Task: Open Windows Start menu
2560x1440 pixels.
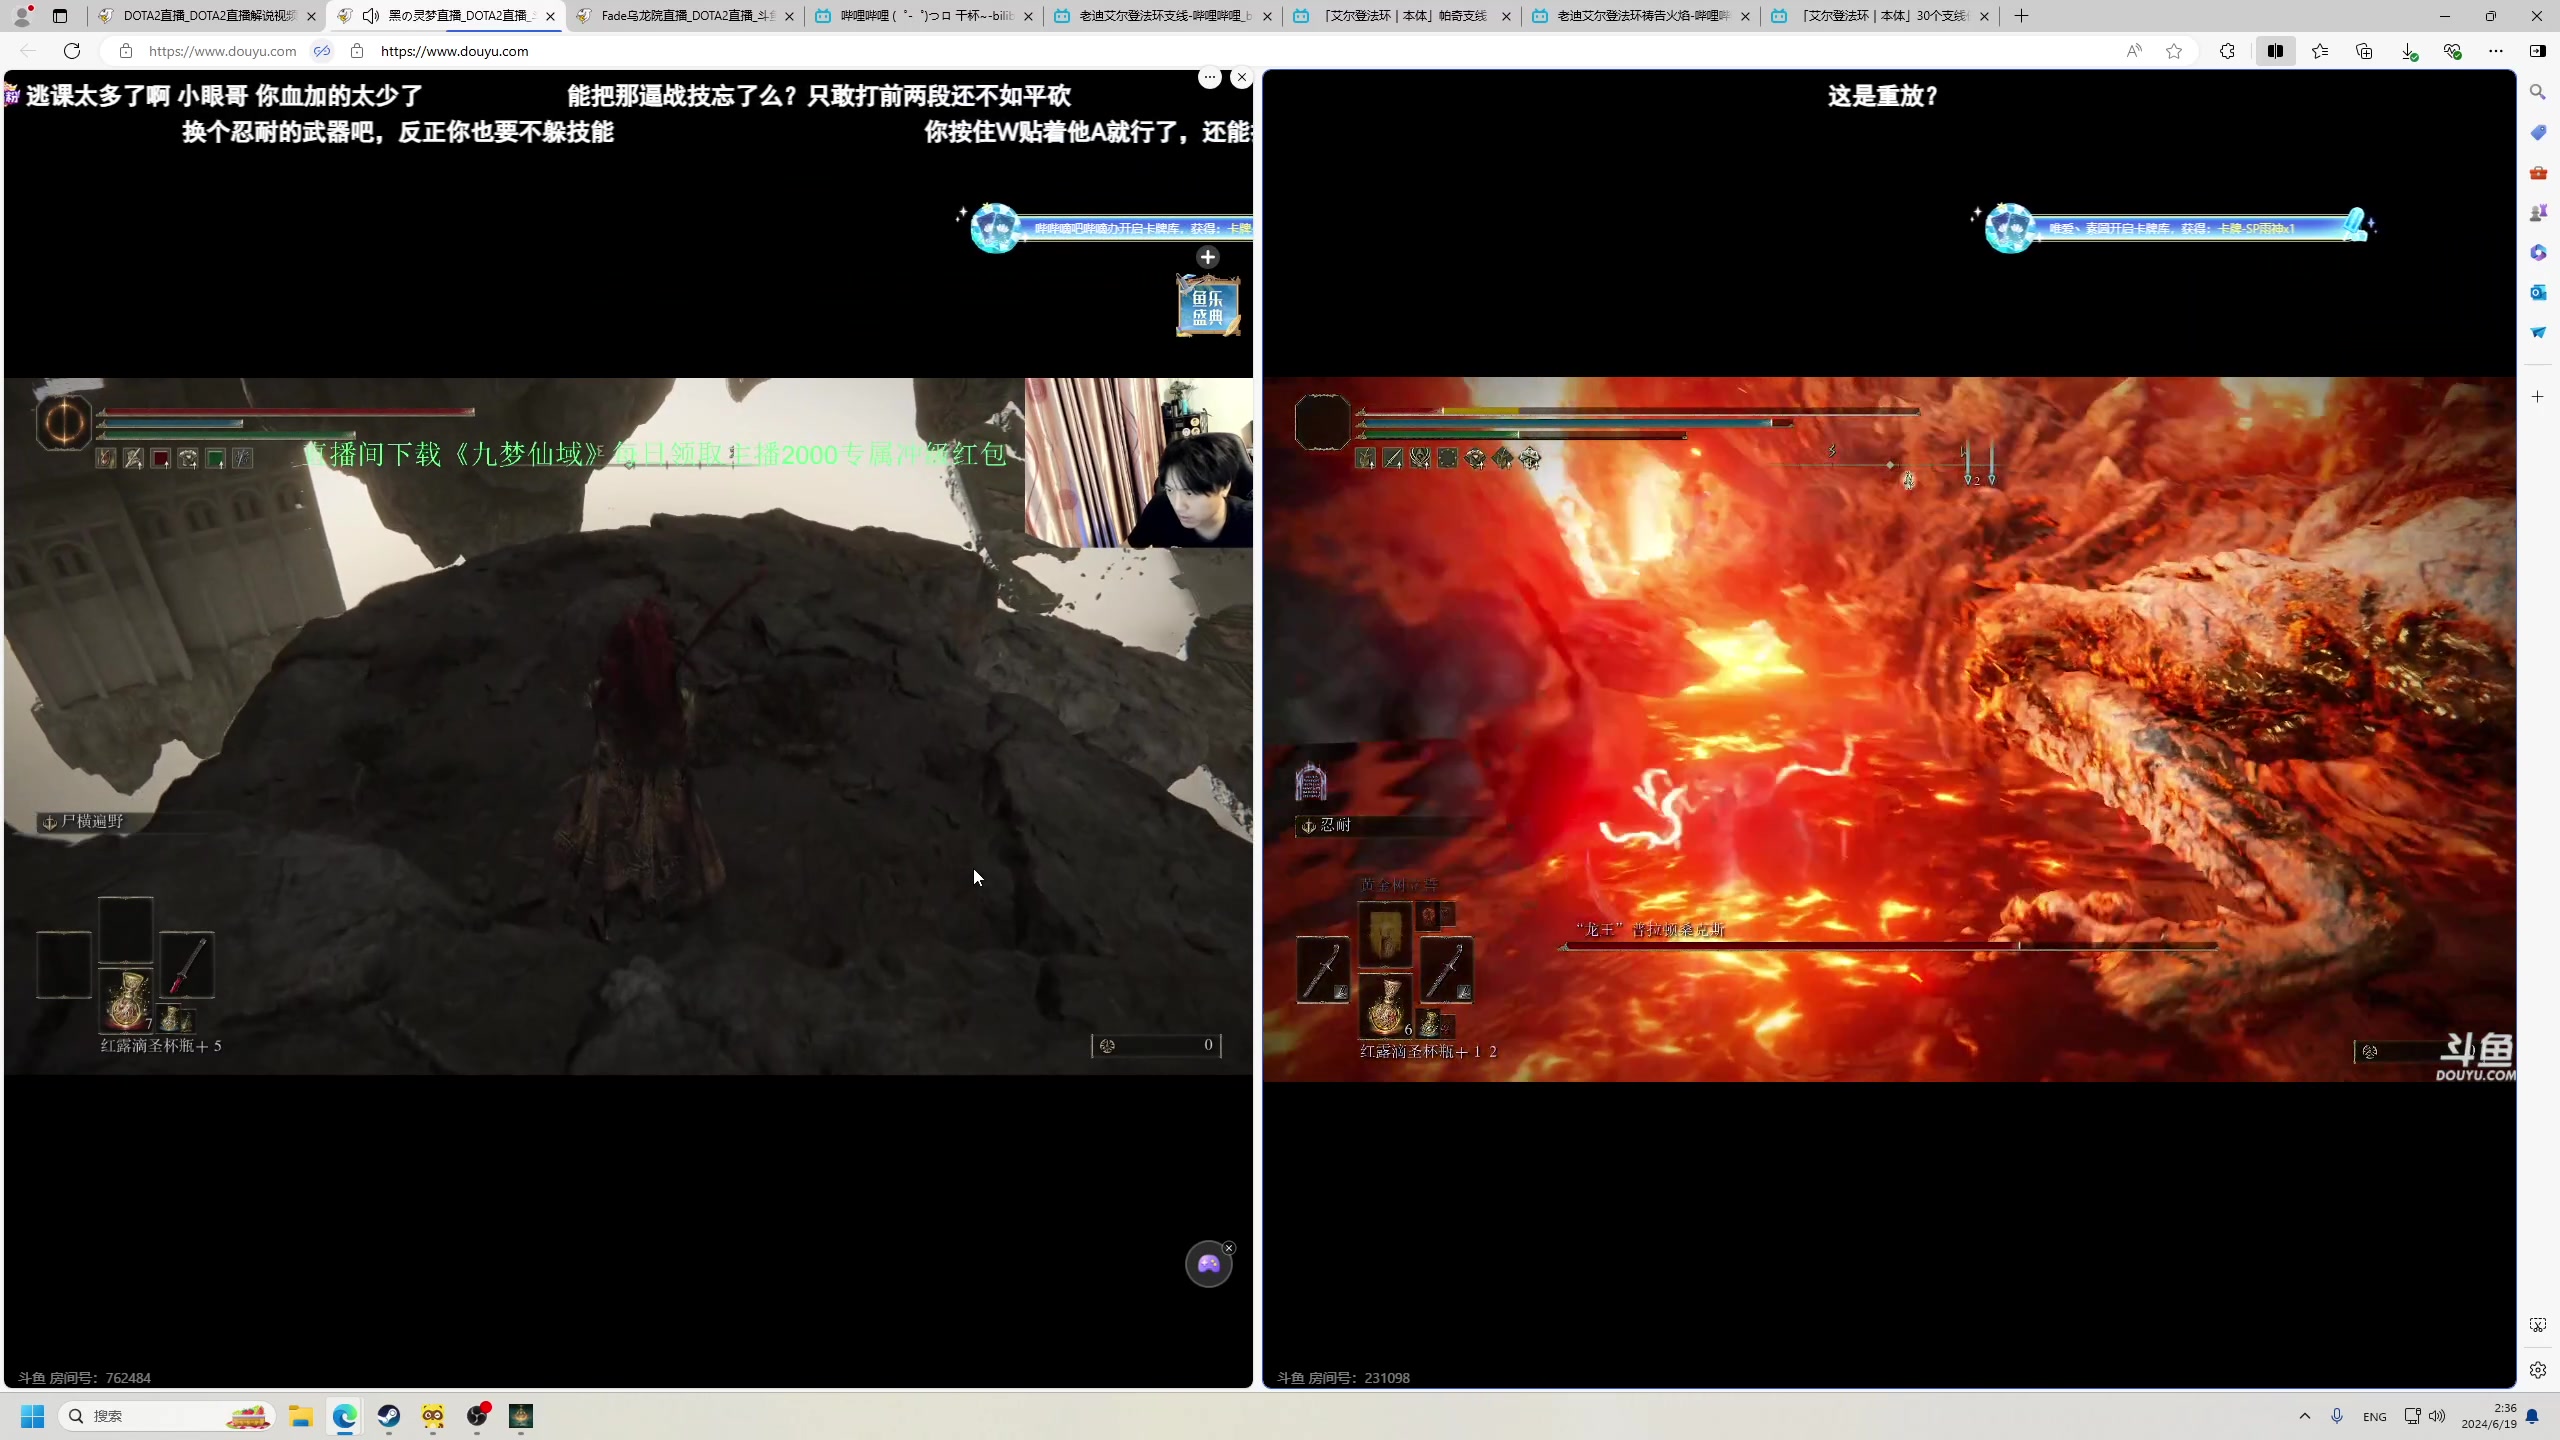Action: (x=33, y=1416)
